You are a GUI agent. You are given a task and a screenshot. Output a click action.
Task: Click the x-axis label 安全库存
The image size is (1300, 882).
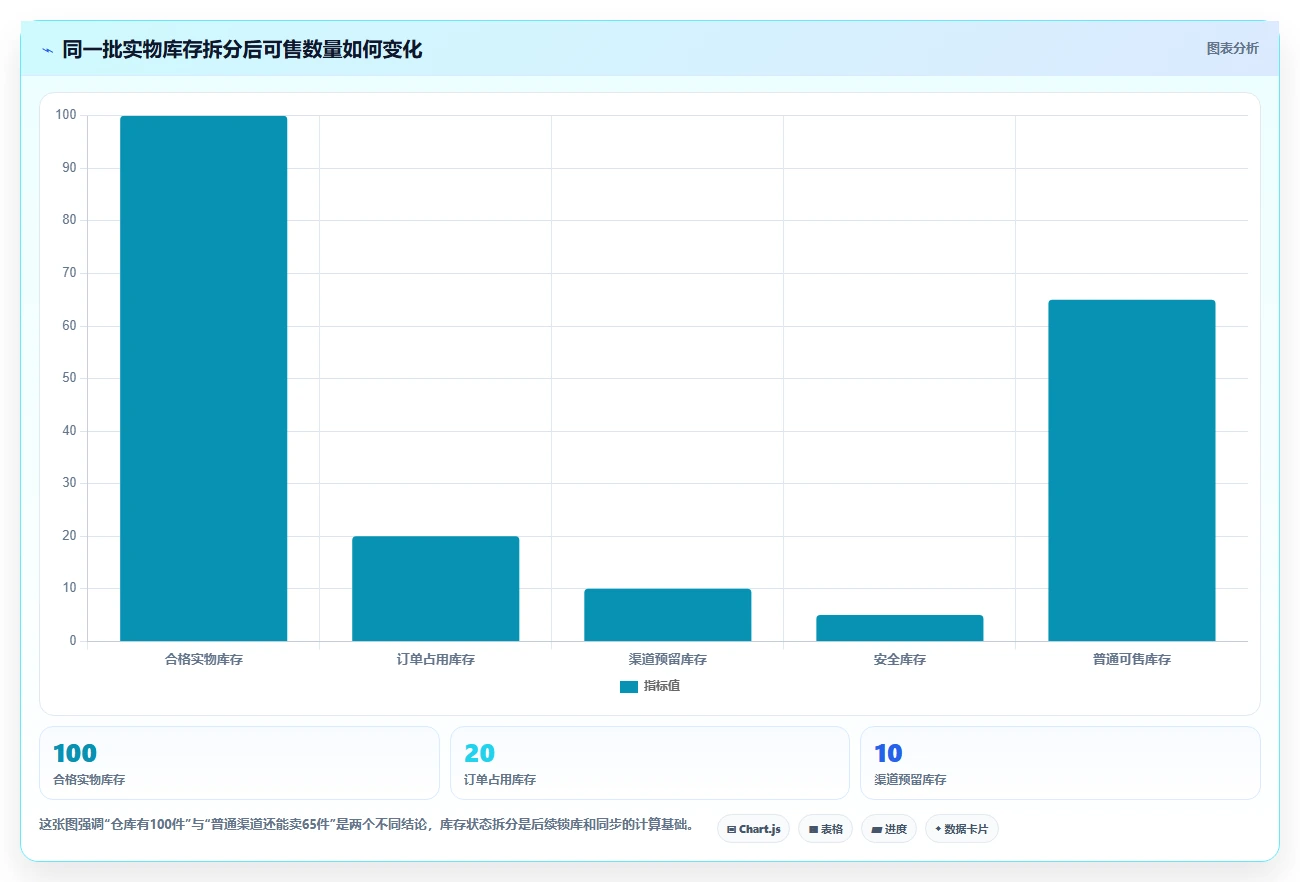(x=899, y=660)
